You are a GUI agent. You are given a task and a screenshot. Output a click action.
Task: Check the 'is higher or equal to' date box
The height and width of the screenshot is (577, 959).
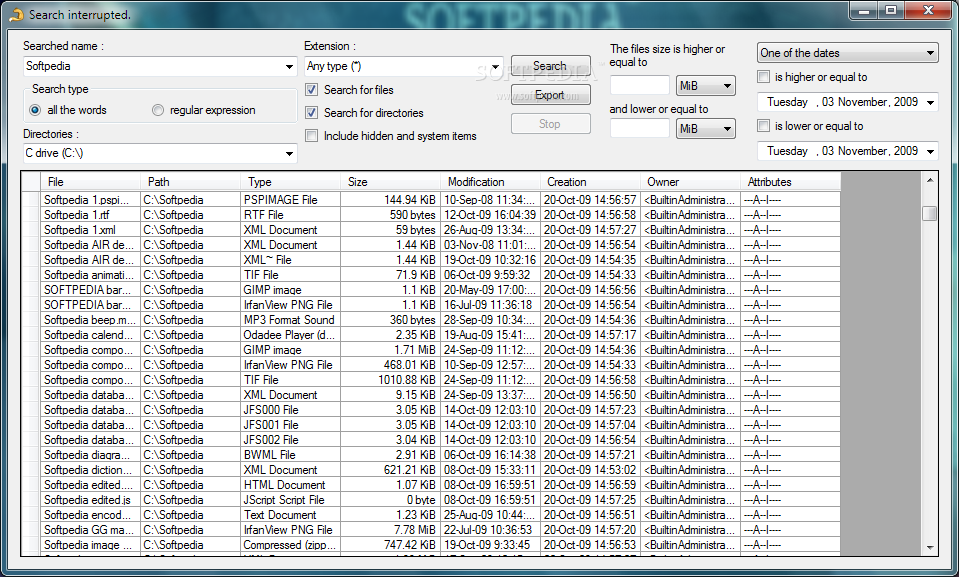click(x=763, y=76)
